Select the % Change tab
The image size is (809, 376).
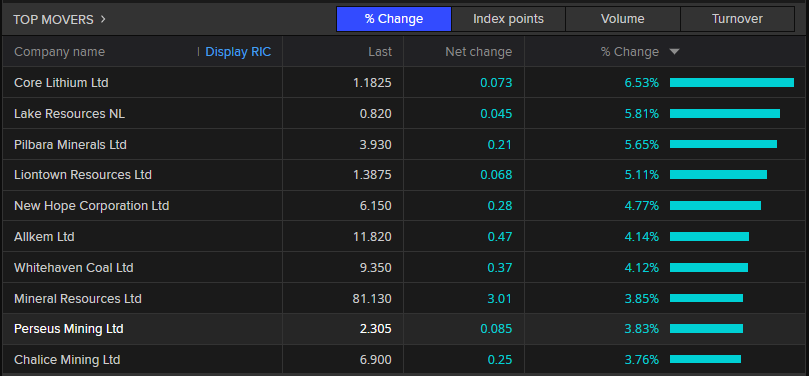click(394, 19)
